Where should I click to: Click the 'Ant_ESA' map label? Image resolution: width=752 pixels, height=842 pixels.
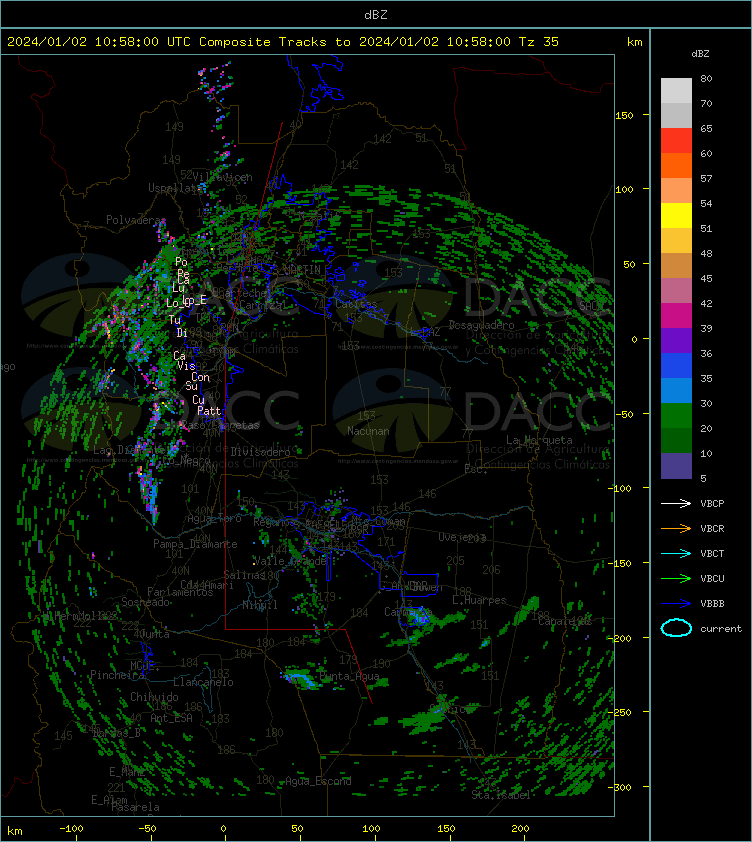point(171,718)
